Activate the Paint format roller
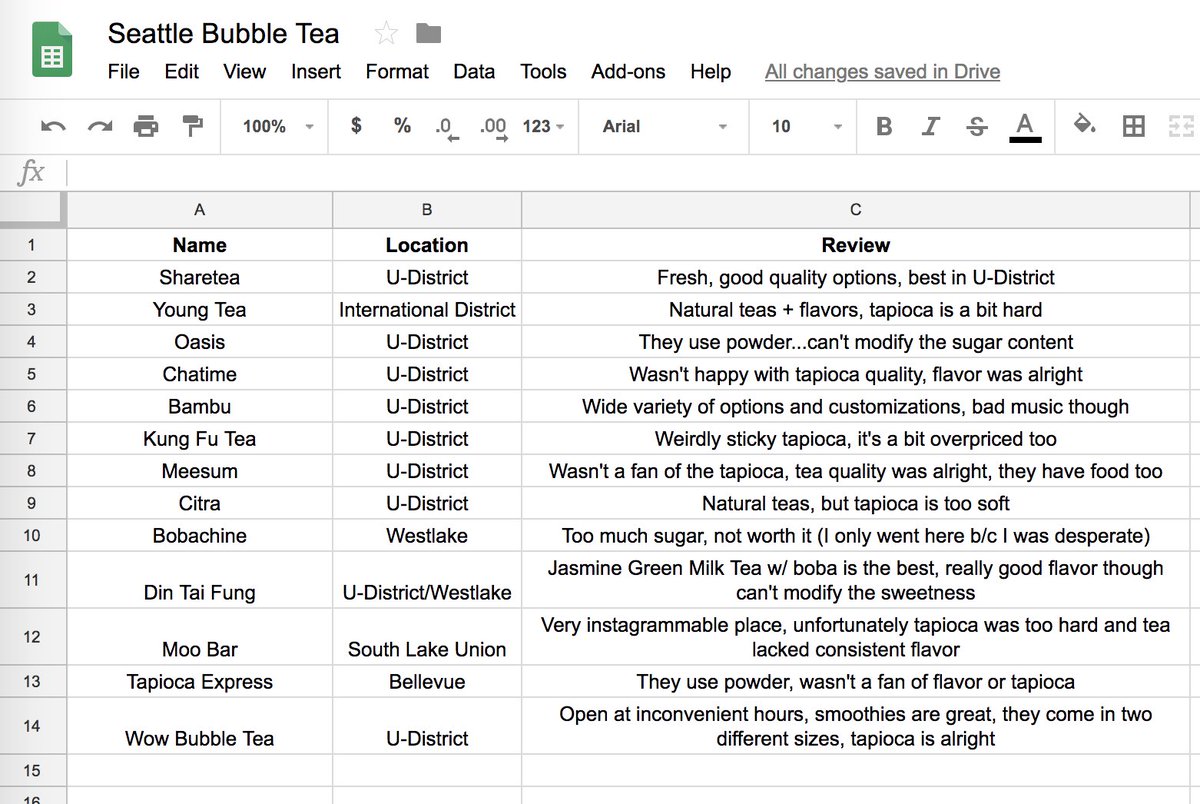 [x=192, y=126]
